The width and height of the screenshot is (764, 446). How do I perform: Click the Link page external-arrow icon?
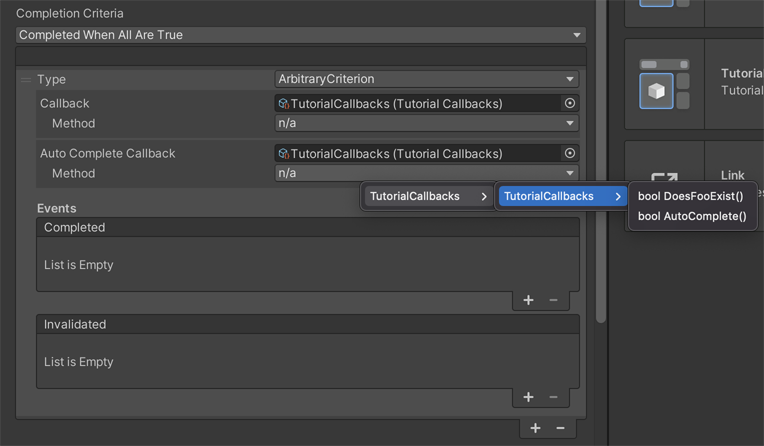[x=664, y=180]
